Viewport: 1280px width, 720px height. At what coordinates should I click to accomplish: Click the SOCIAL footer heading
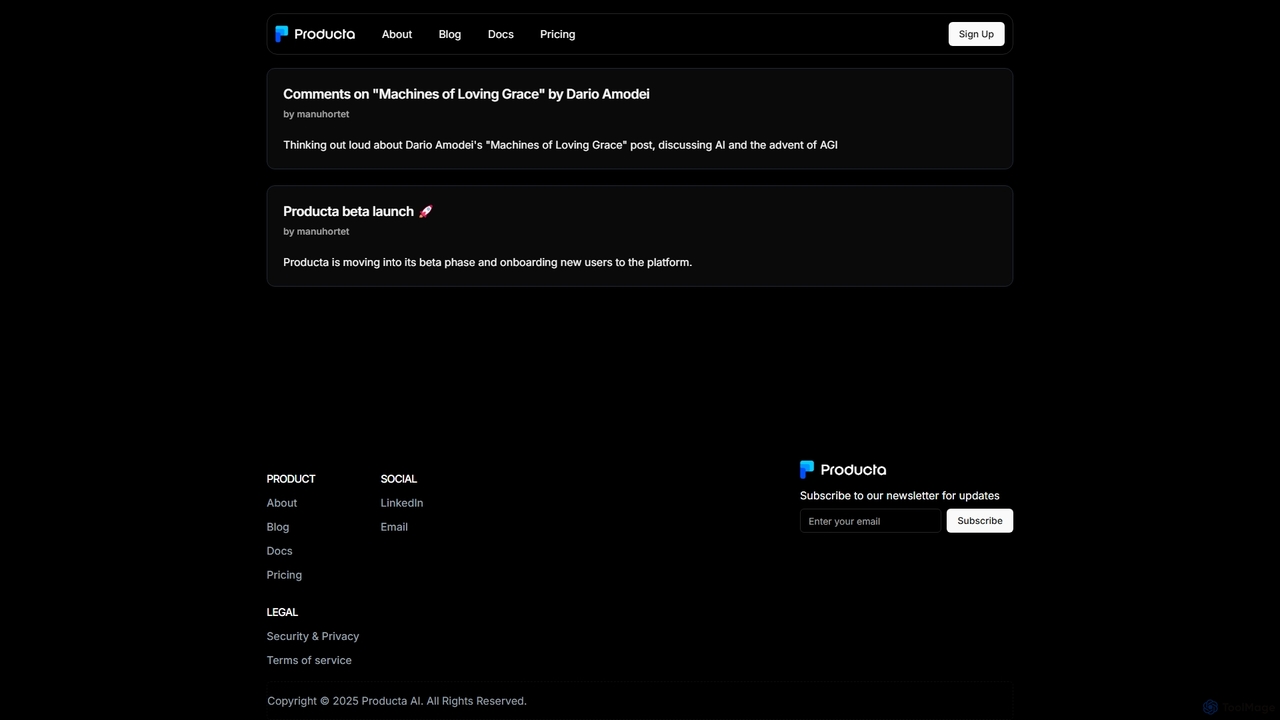coord(399,479)
